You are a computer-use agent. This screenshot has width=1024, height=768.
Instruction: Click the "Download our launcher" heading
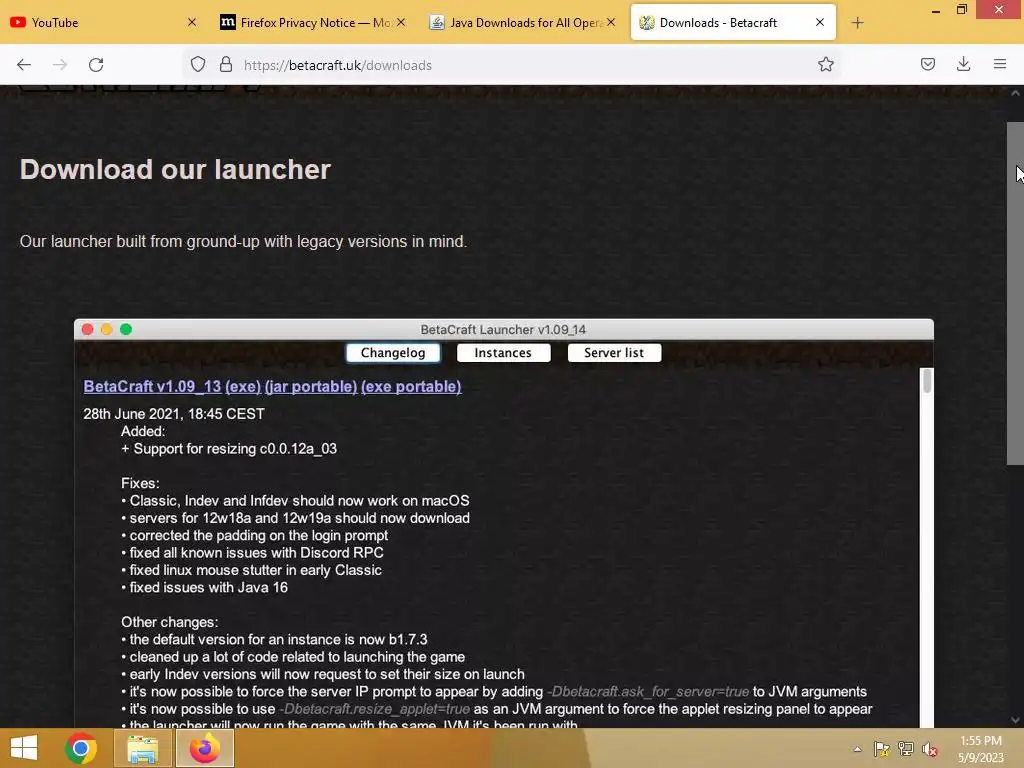click(x=175, y=169)
